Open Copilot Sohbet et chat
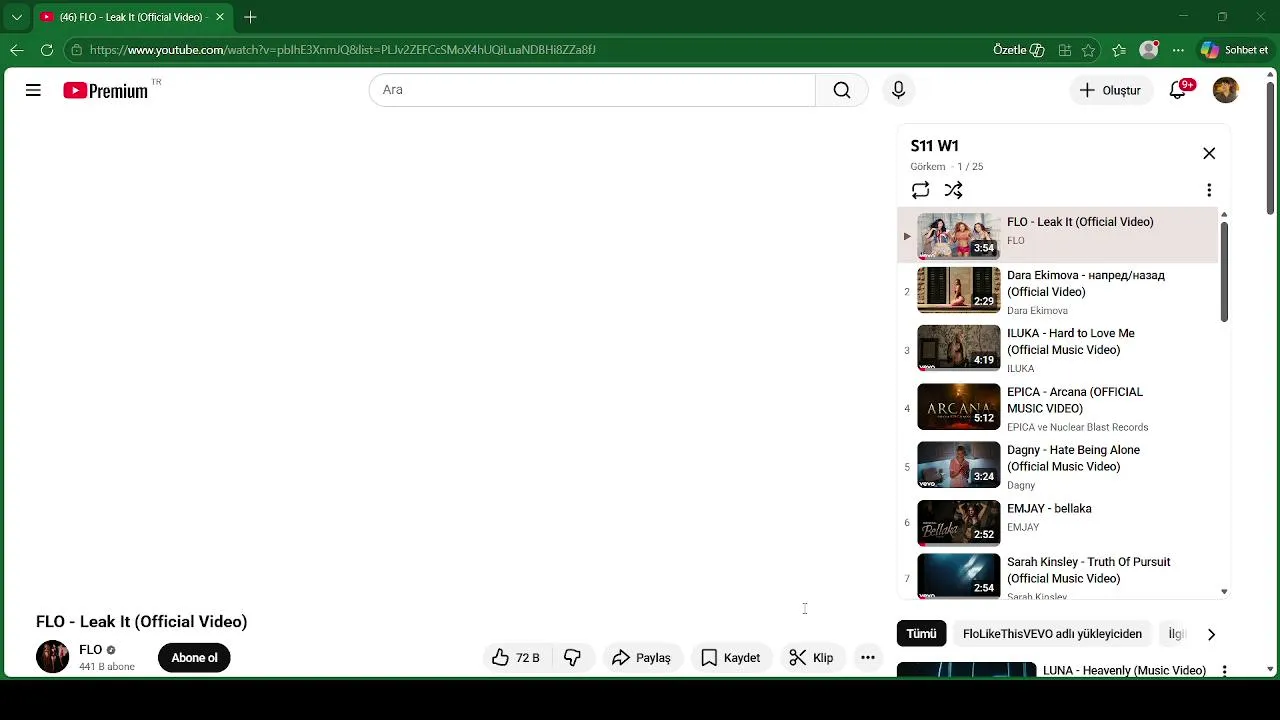Viewport: 1280px width, 720px height. tap(1235, 50)
